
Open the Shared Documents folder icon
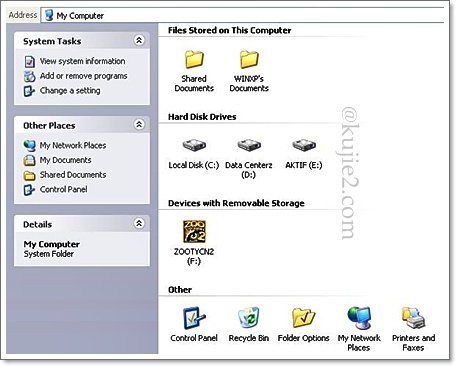pos(194,59)
